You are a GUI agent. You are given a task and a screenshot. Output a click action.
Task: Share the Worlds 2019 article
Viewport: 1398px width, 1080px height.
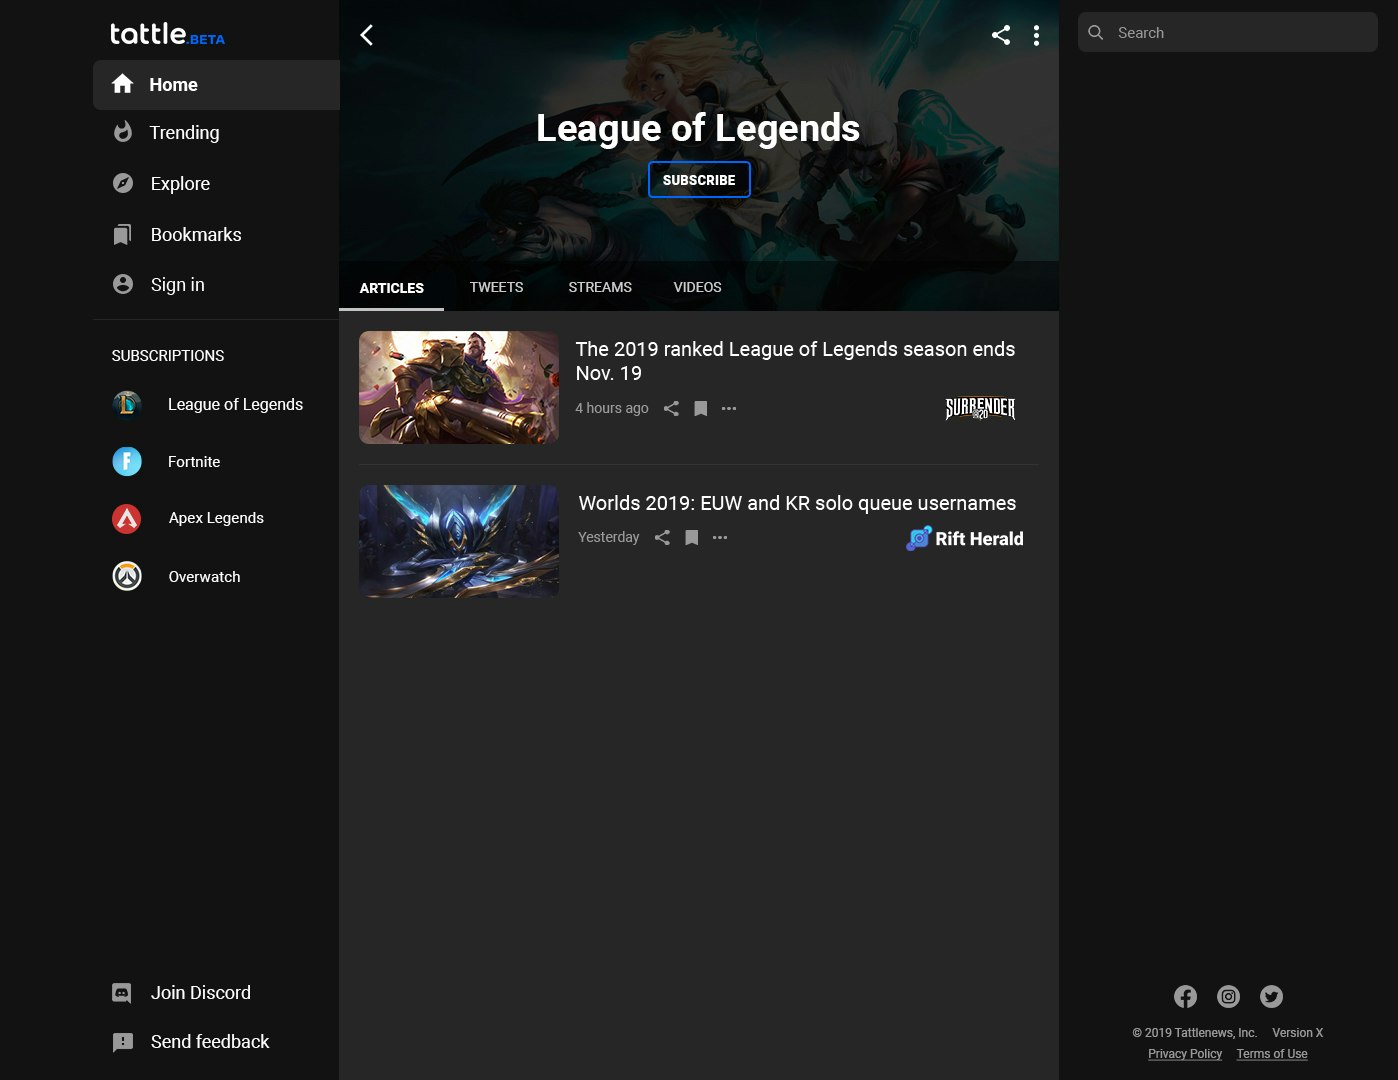click(x=662, y=537)
